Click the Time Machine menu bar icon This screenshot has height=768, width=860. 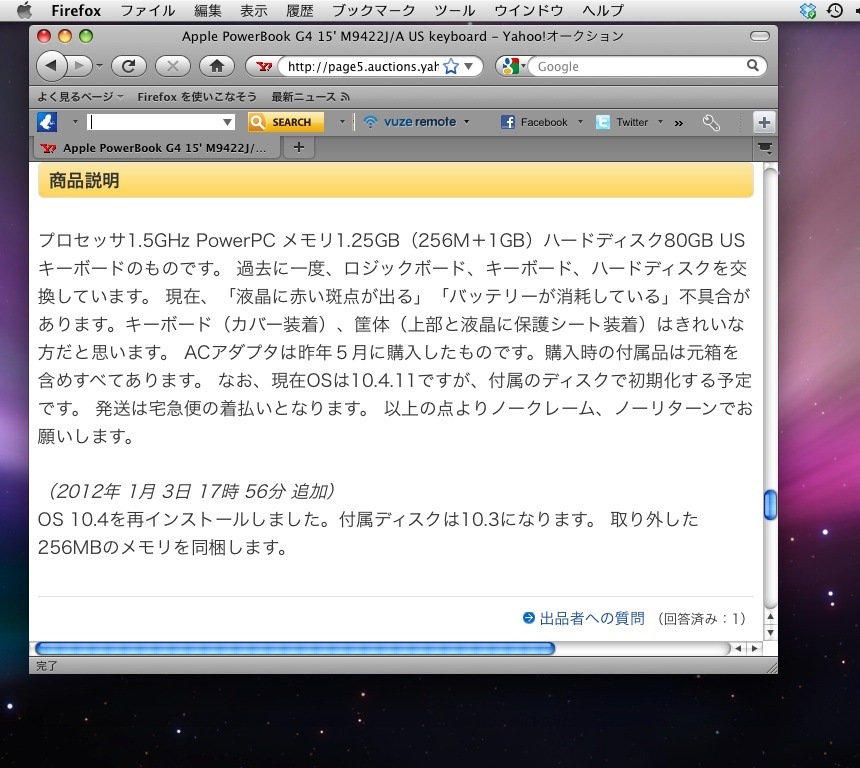click(x=834, y=11)
